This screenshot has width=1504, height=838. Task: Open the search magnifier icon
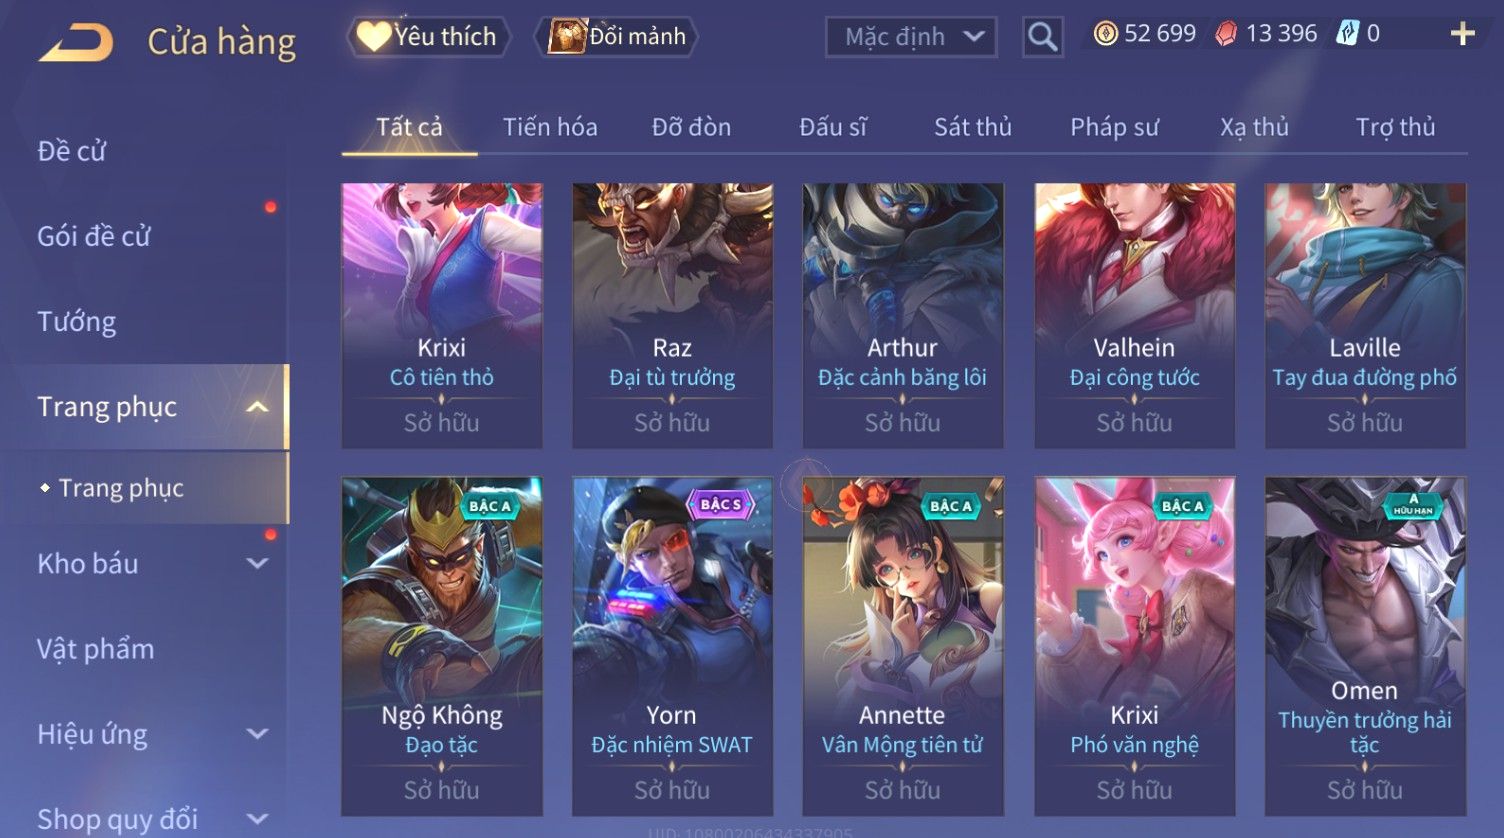(1042, 37)
